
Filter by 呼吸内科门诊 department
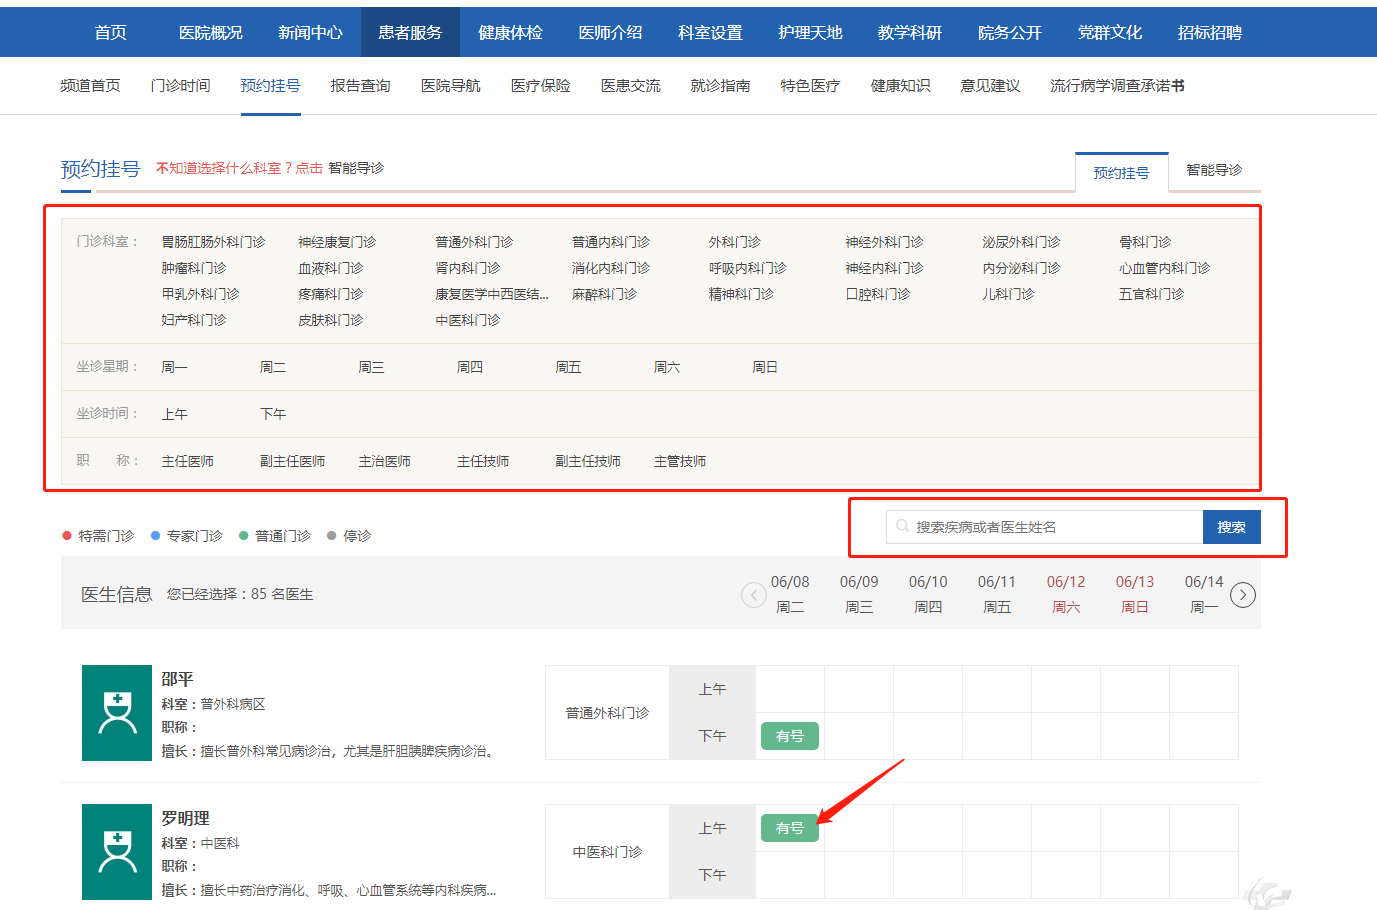pos(747,268)
